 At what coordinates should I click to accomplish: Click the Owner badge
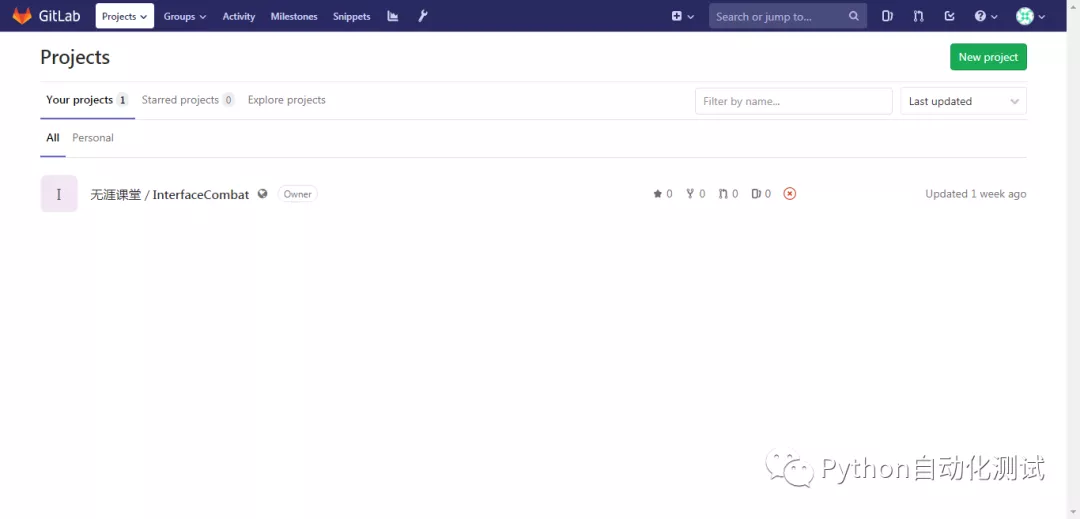pyautogui.click(x=298, y=194)
